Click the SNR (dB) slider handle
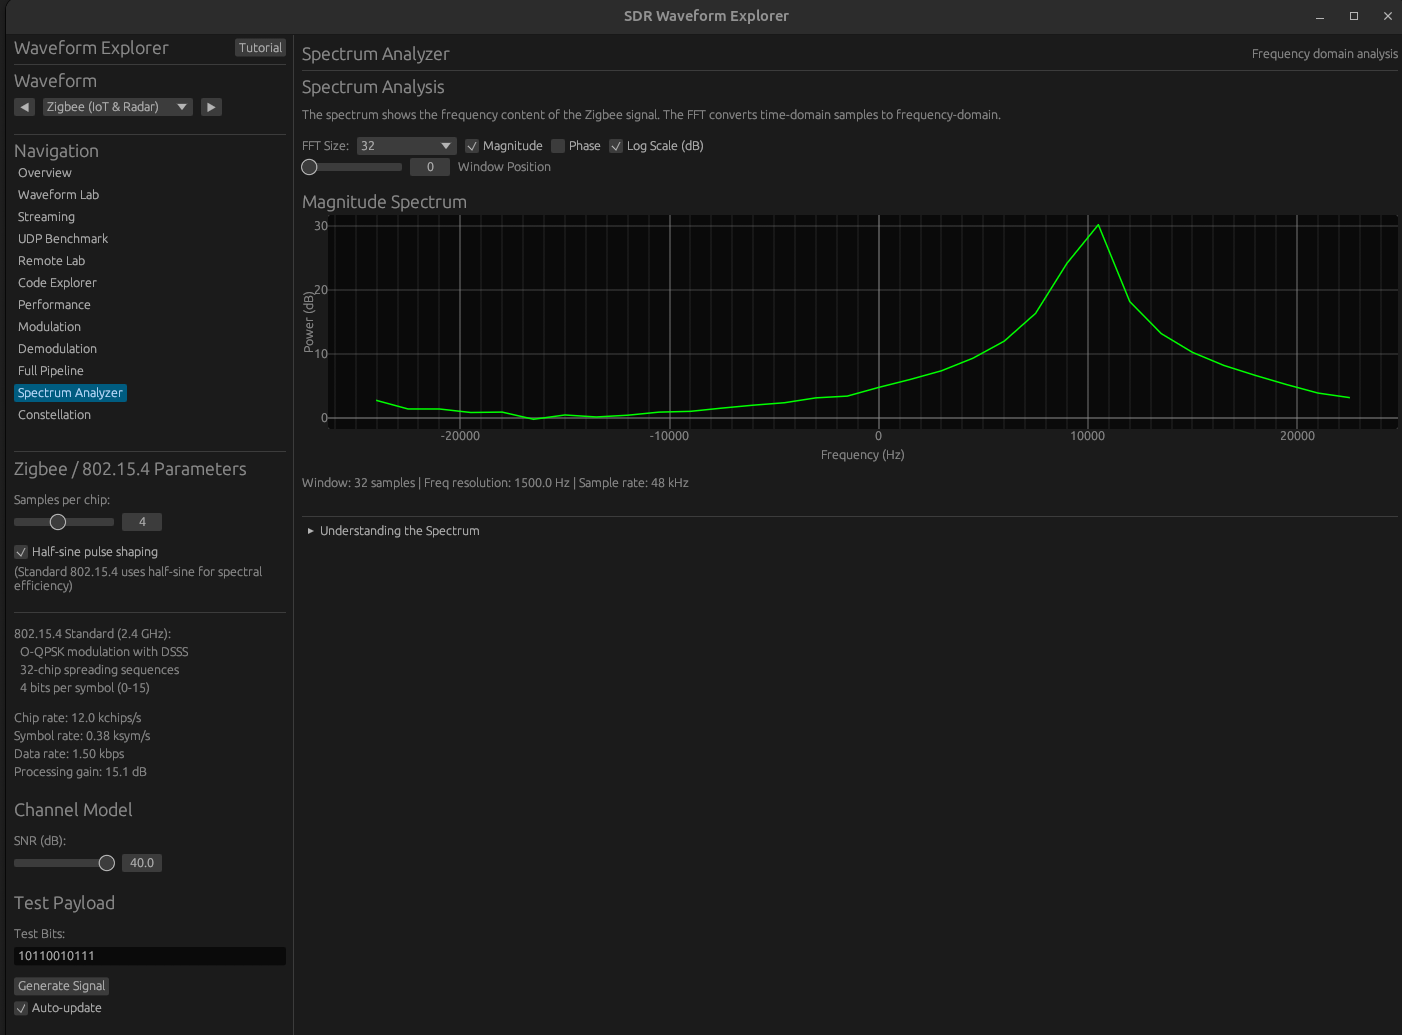 [x=107, y=862]
